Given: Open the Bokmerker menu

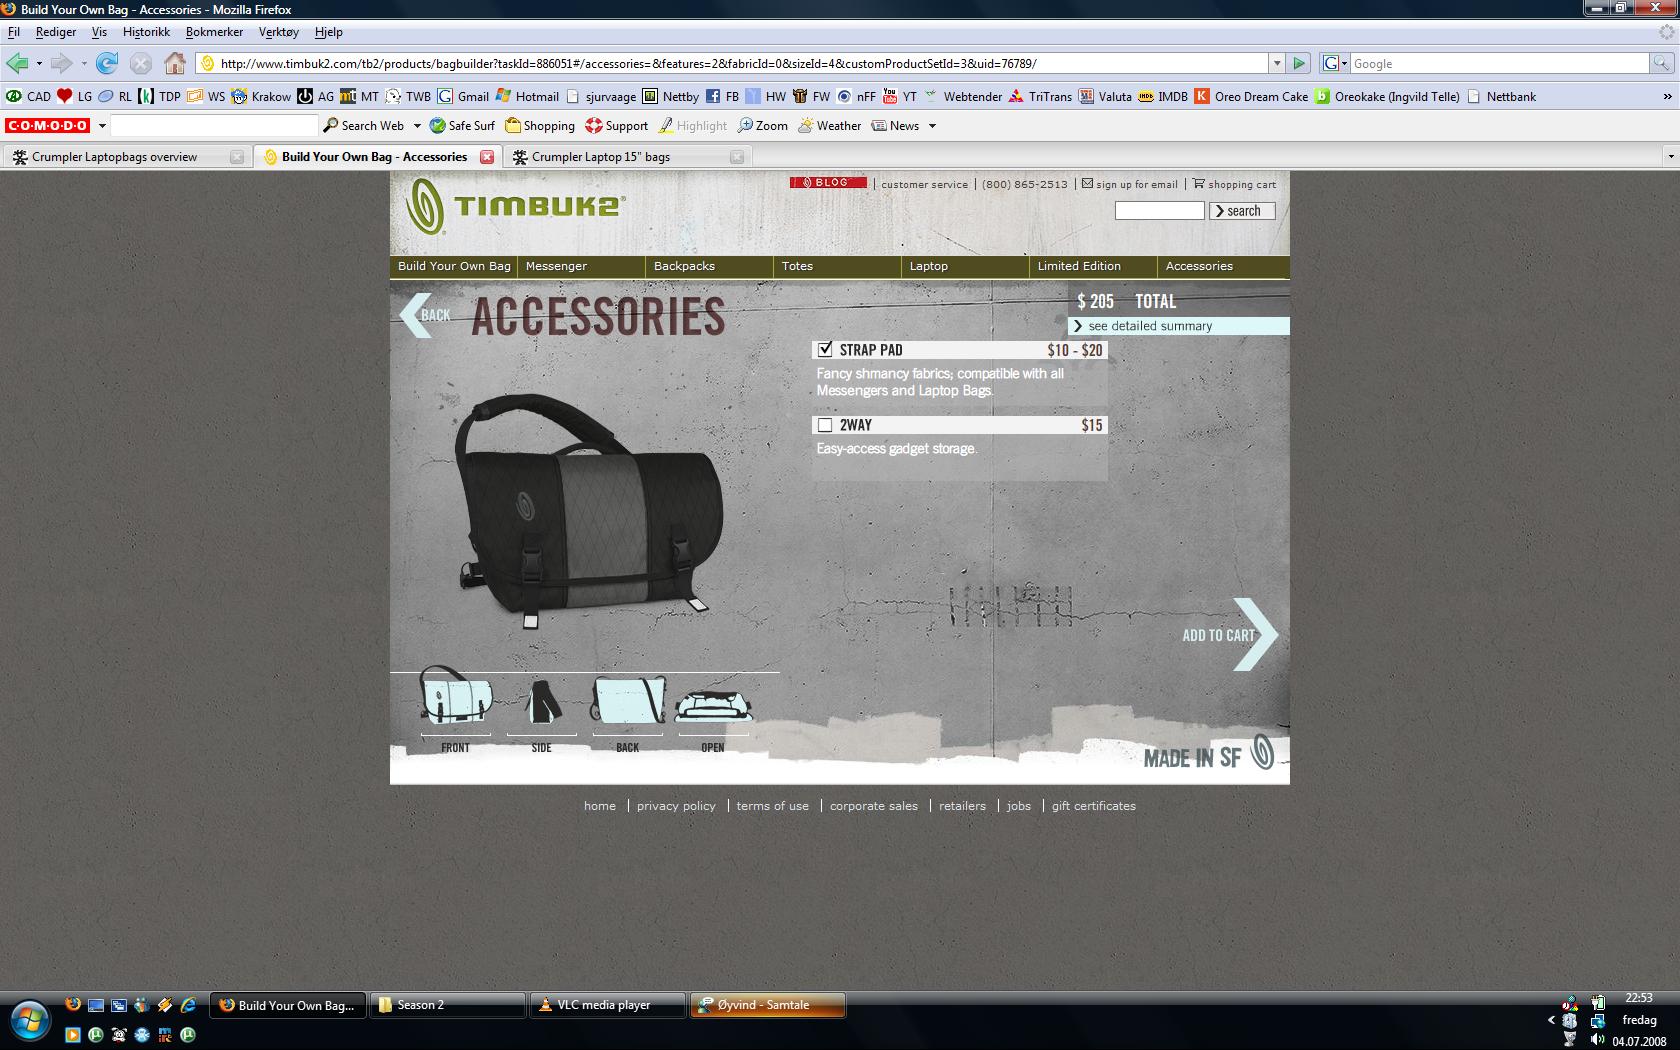Looking at the screenshot, I should point(214,32).
